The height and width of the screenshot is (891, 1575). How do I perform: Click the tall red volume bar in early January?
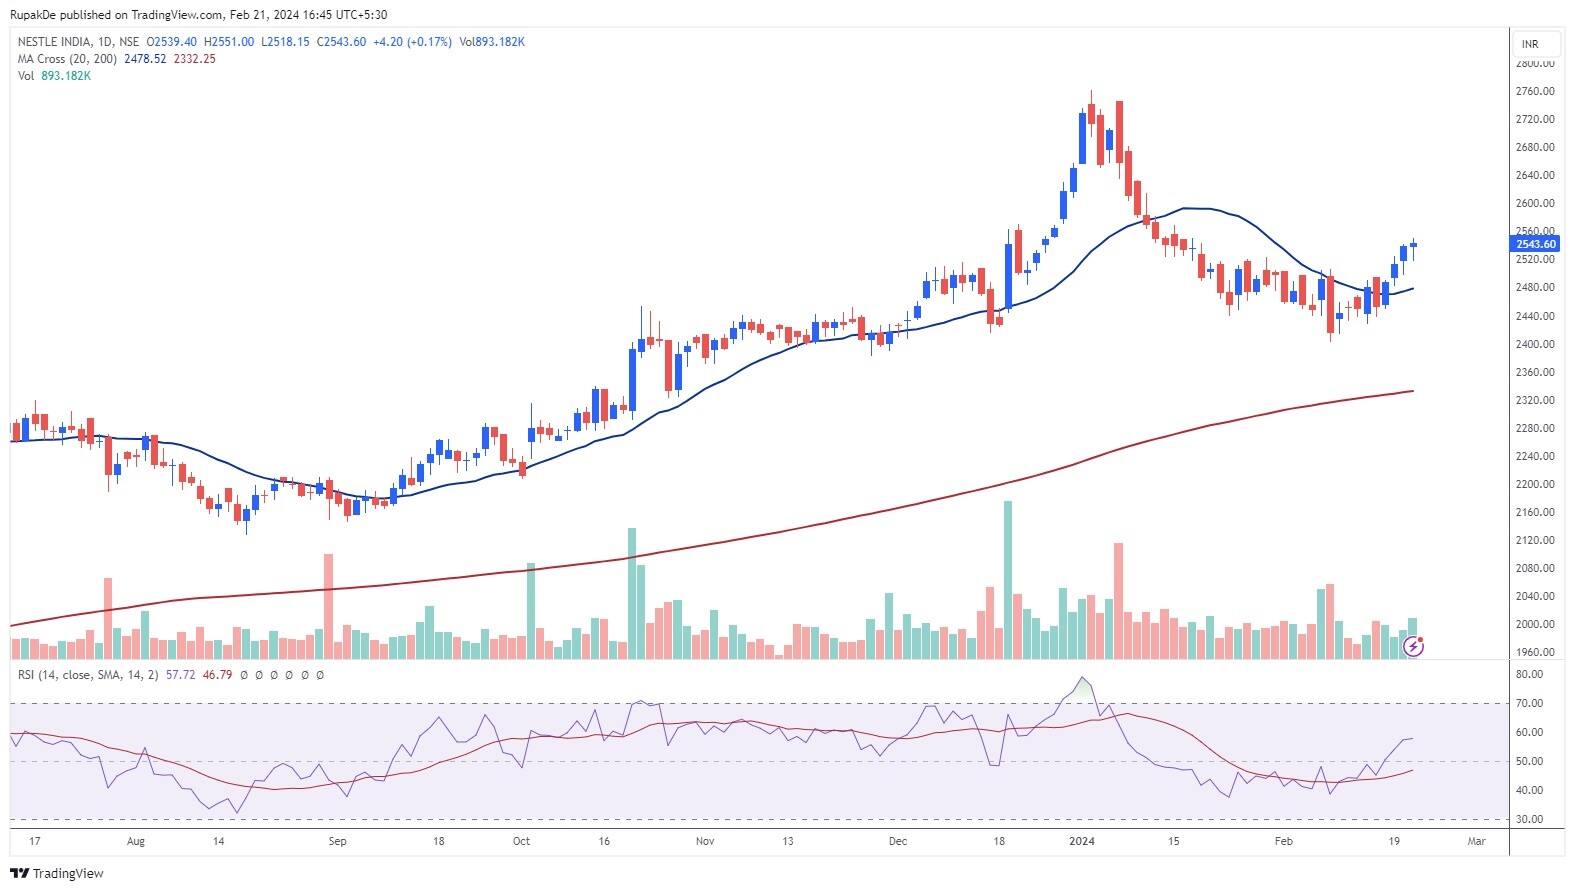point(1118,601)
